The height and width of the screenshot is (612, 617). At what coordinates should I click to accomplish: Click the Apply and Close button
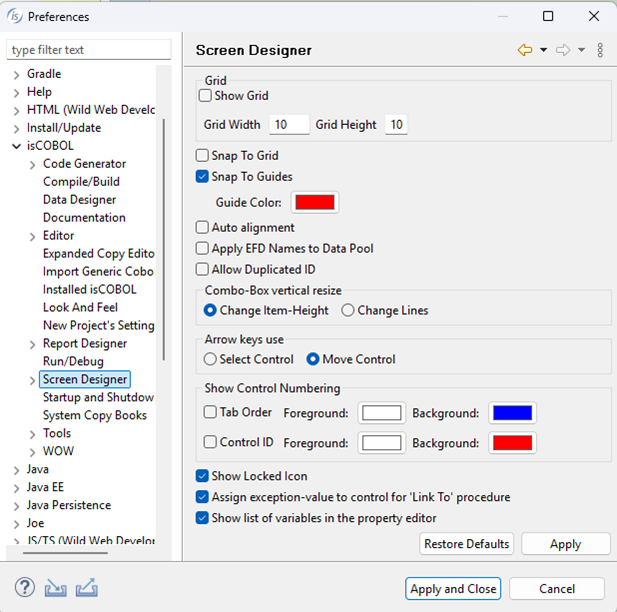click(x=453, y=589)
